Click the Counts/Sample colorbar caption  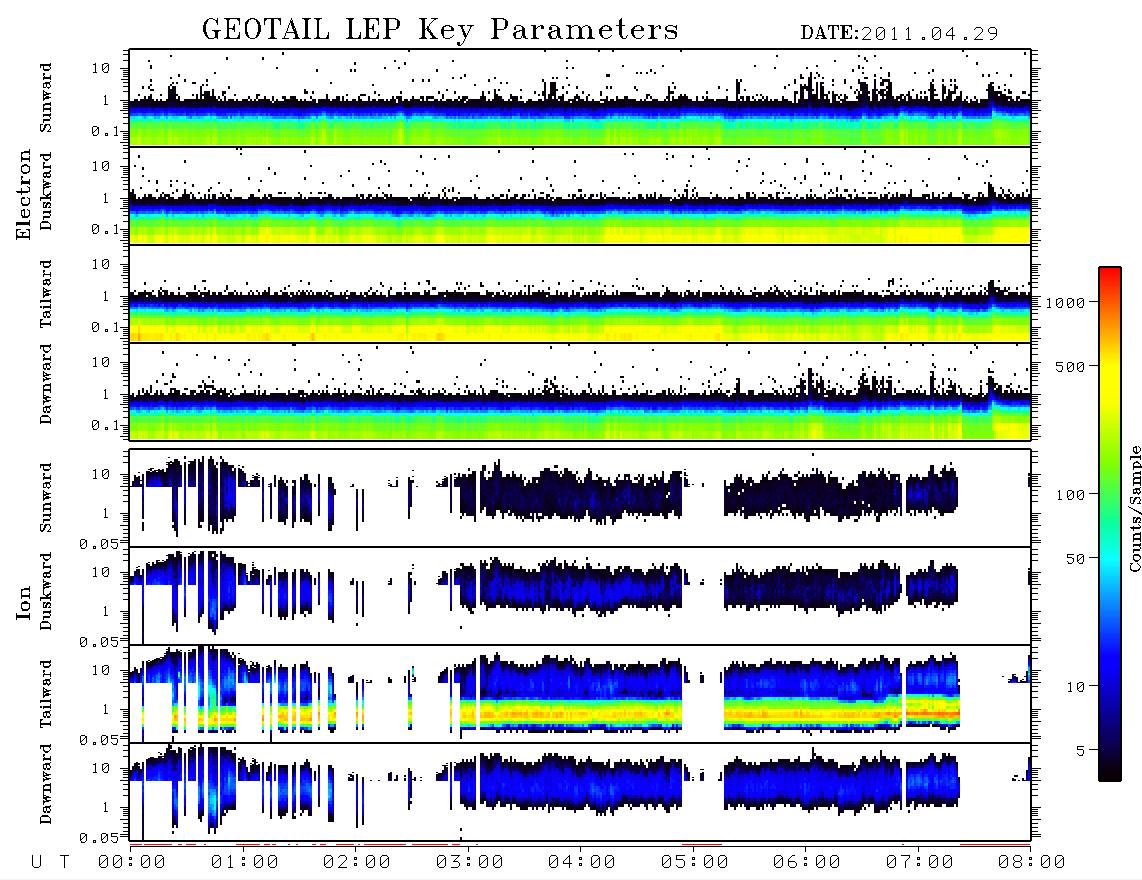(x=1135, y=508)
